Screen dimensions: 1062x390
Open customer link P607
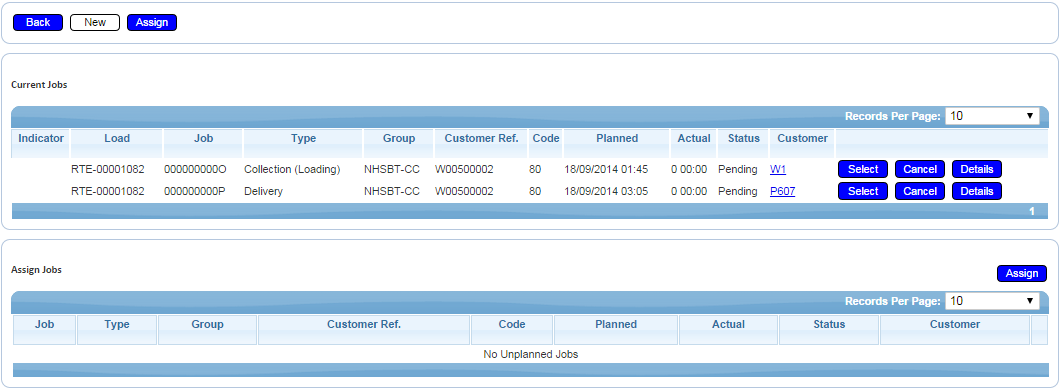pyautogui.click(x=782, y=191)
